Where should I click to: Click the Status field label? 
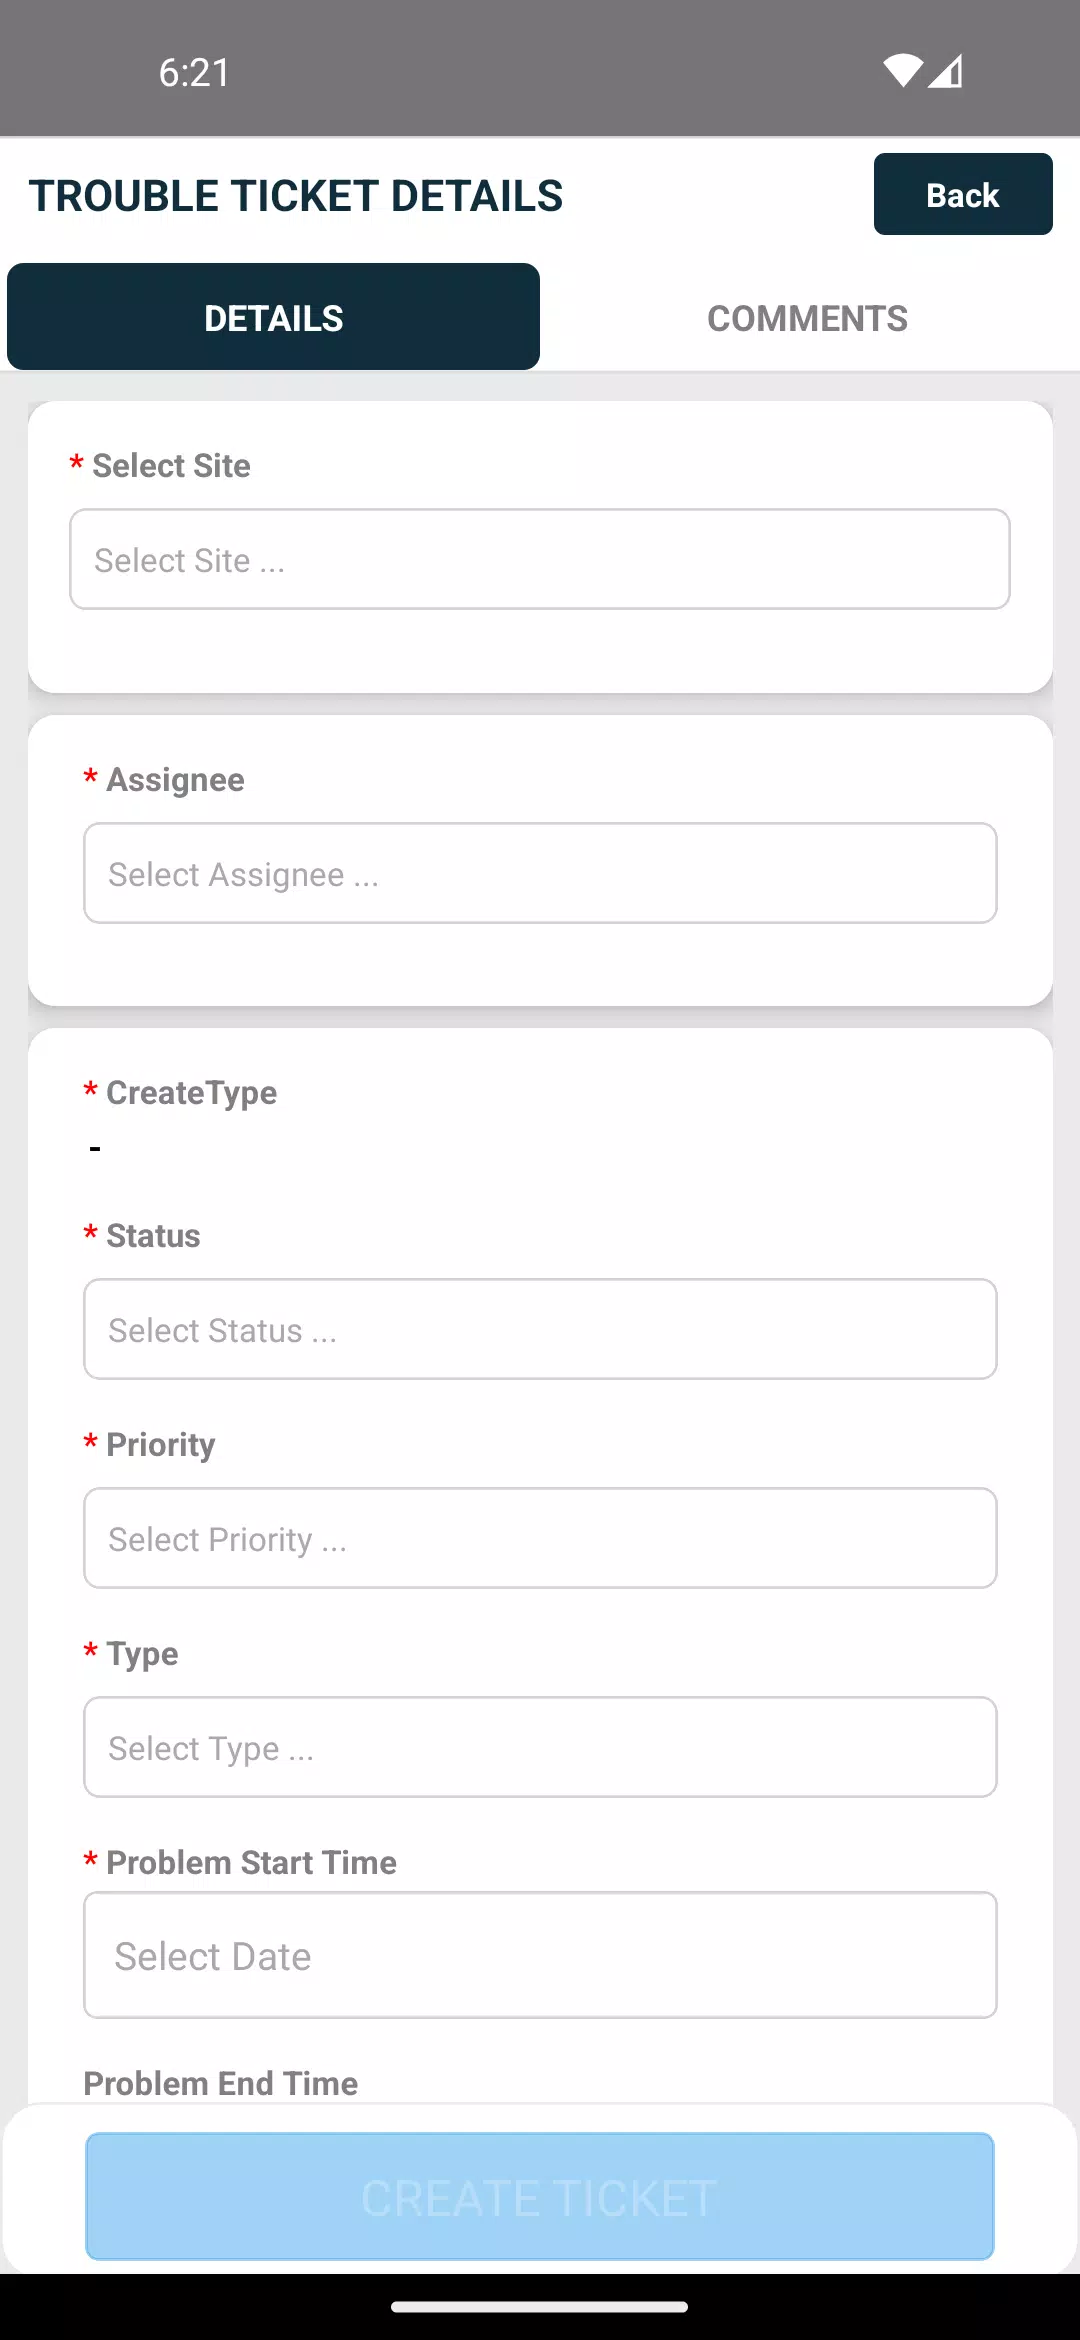(x=153, y=1236)
